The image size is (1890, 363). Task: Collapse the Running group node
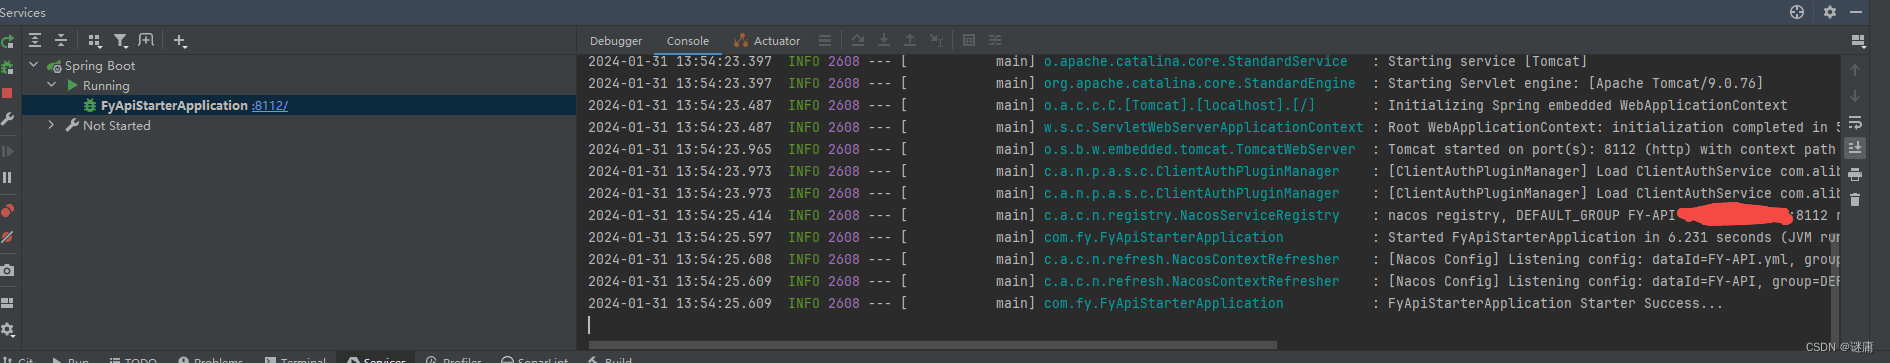(x=52, y=85)
